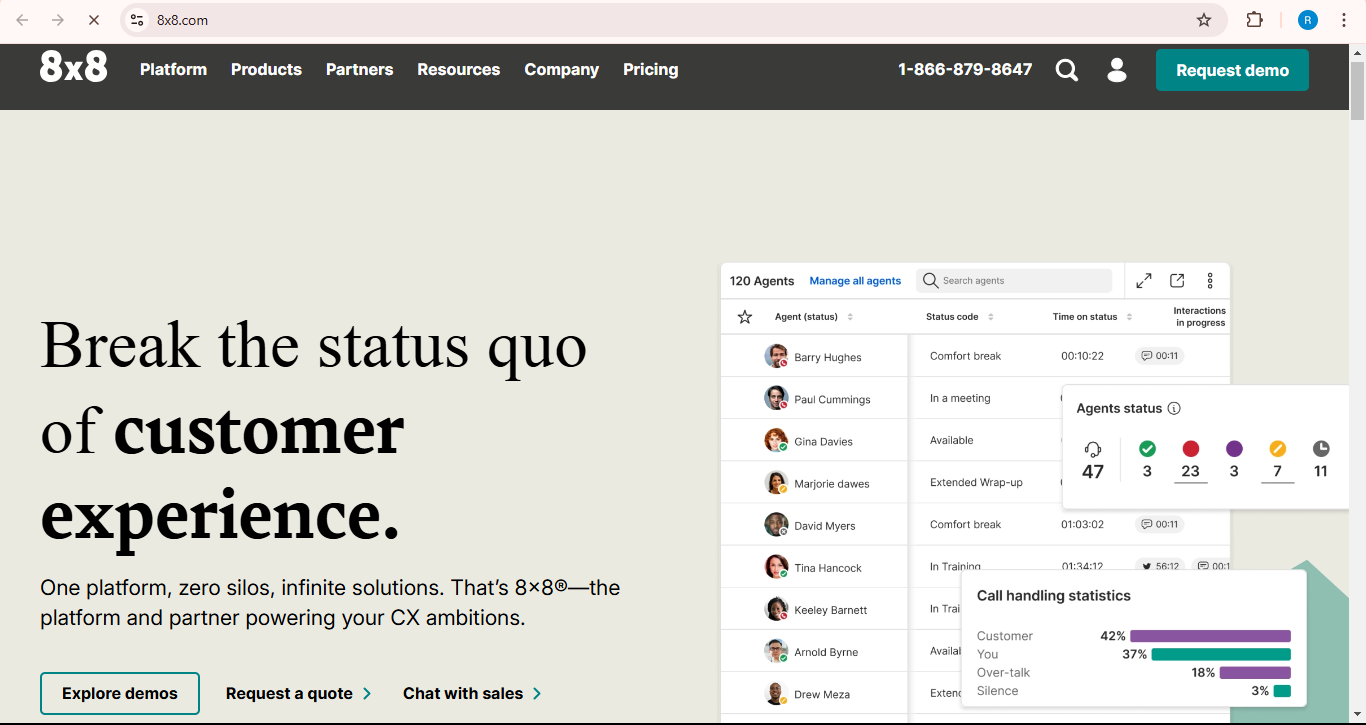Call the 1-866-879-8647 phone link
The image size is (1366, 725).
pyautogui.click(x=964, y=69)
